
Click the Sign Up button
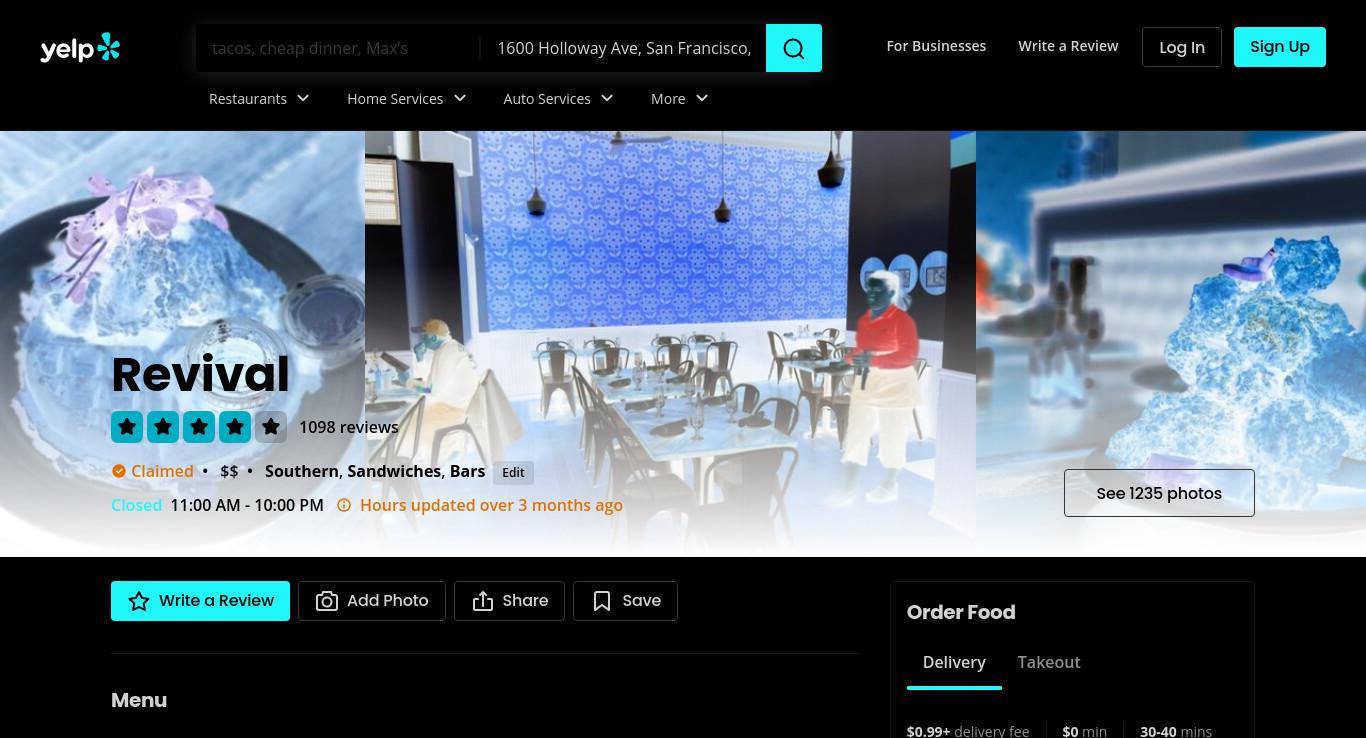tap(1280, 47)
